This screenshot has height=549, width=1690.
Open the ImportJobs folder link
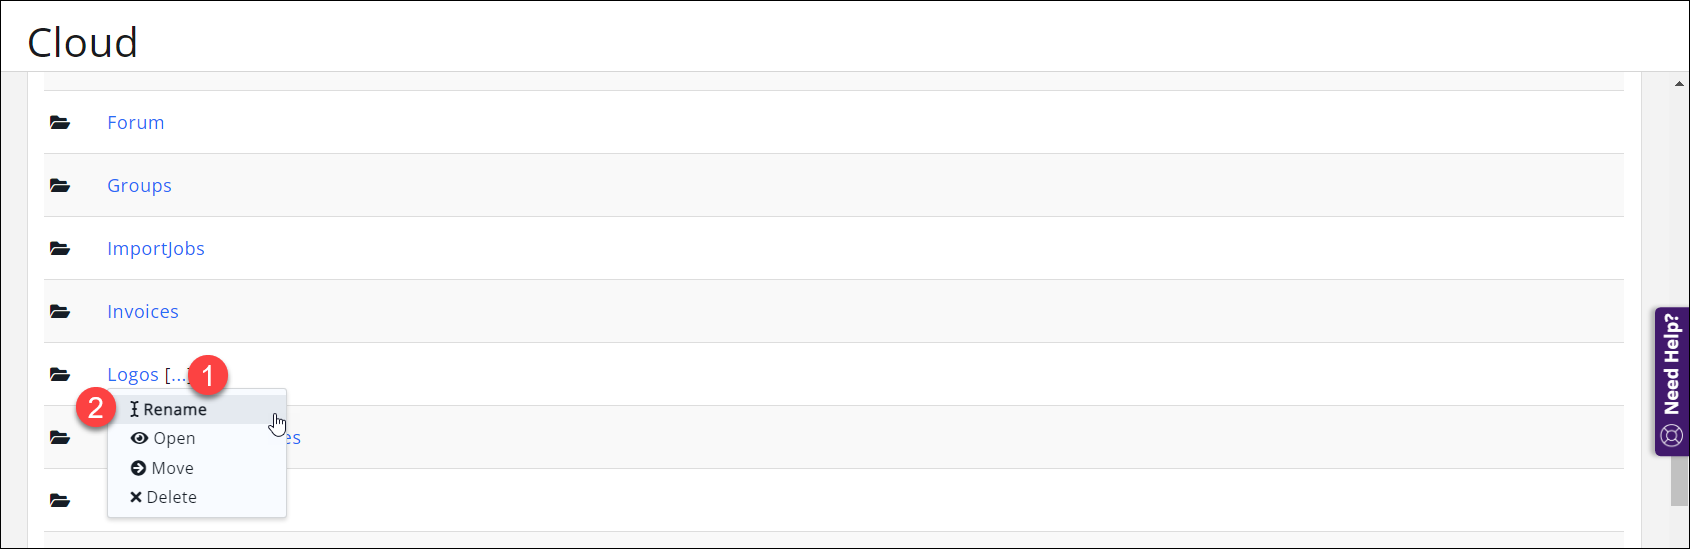(155, 249)
